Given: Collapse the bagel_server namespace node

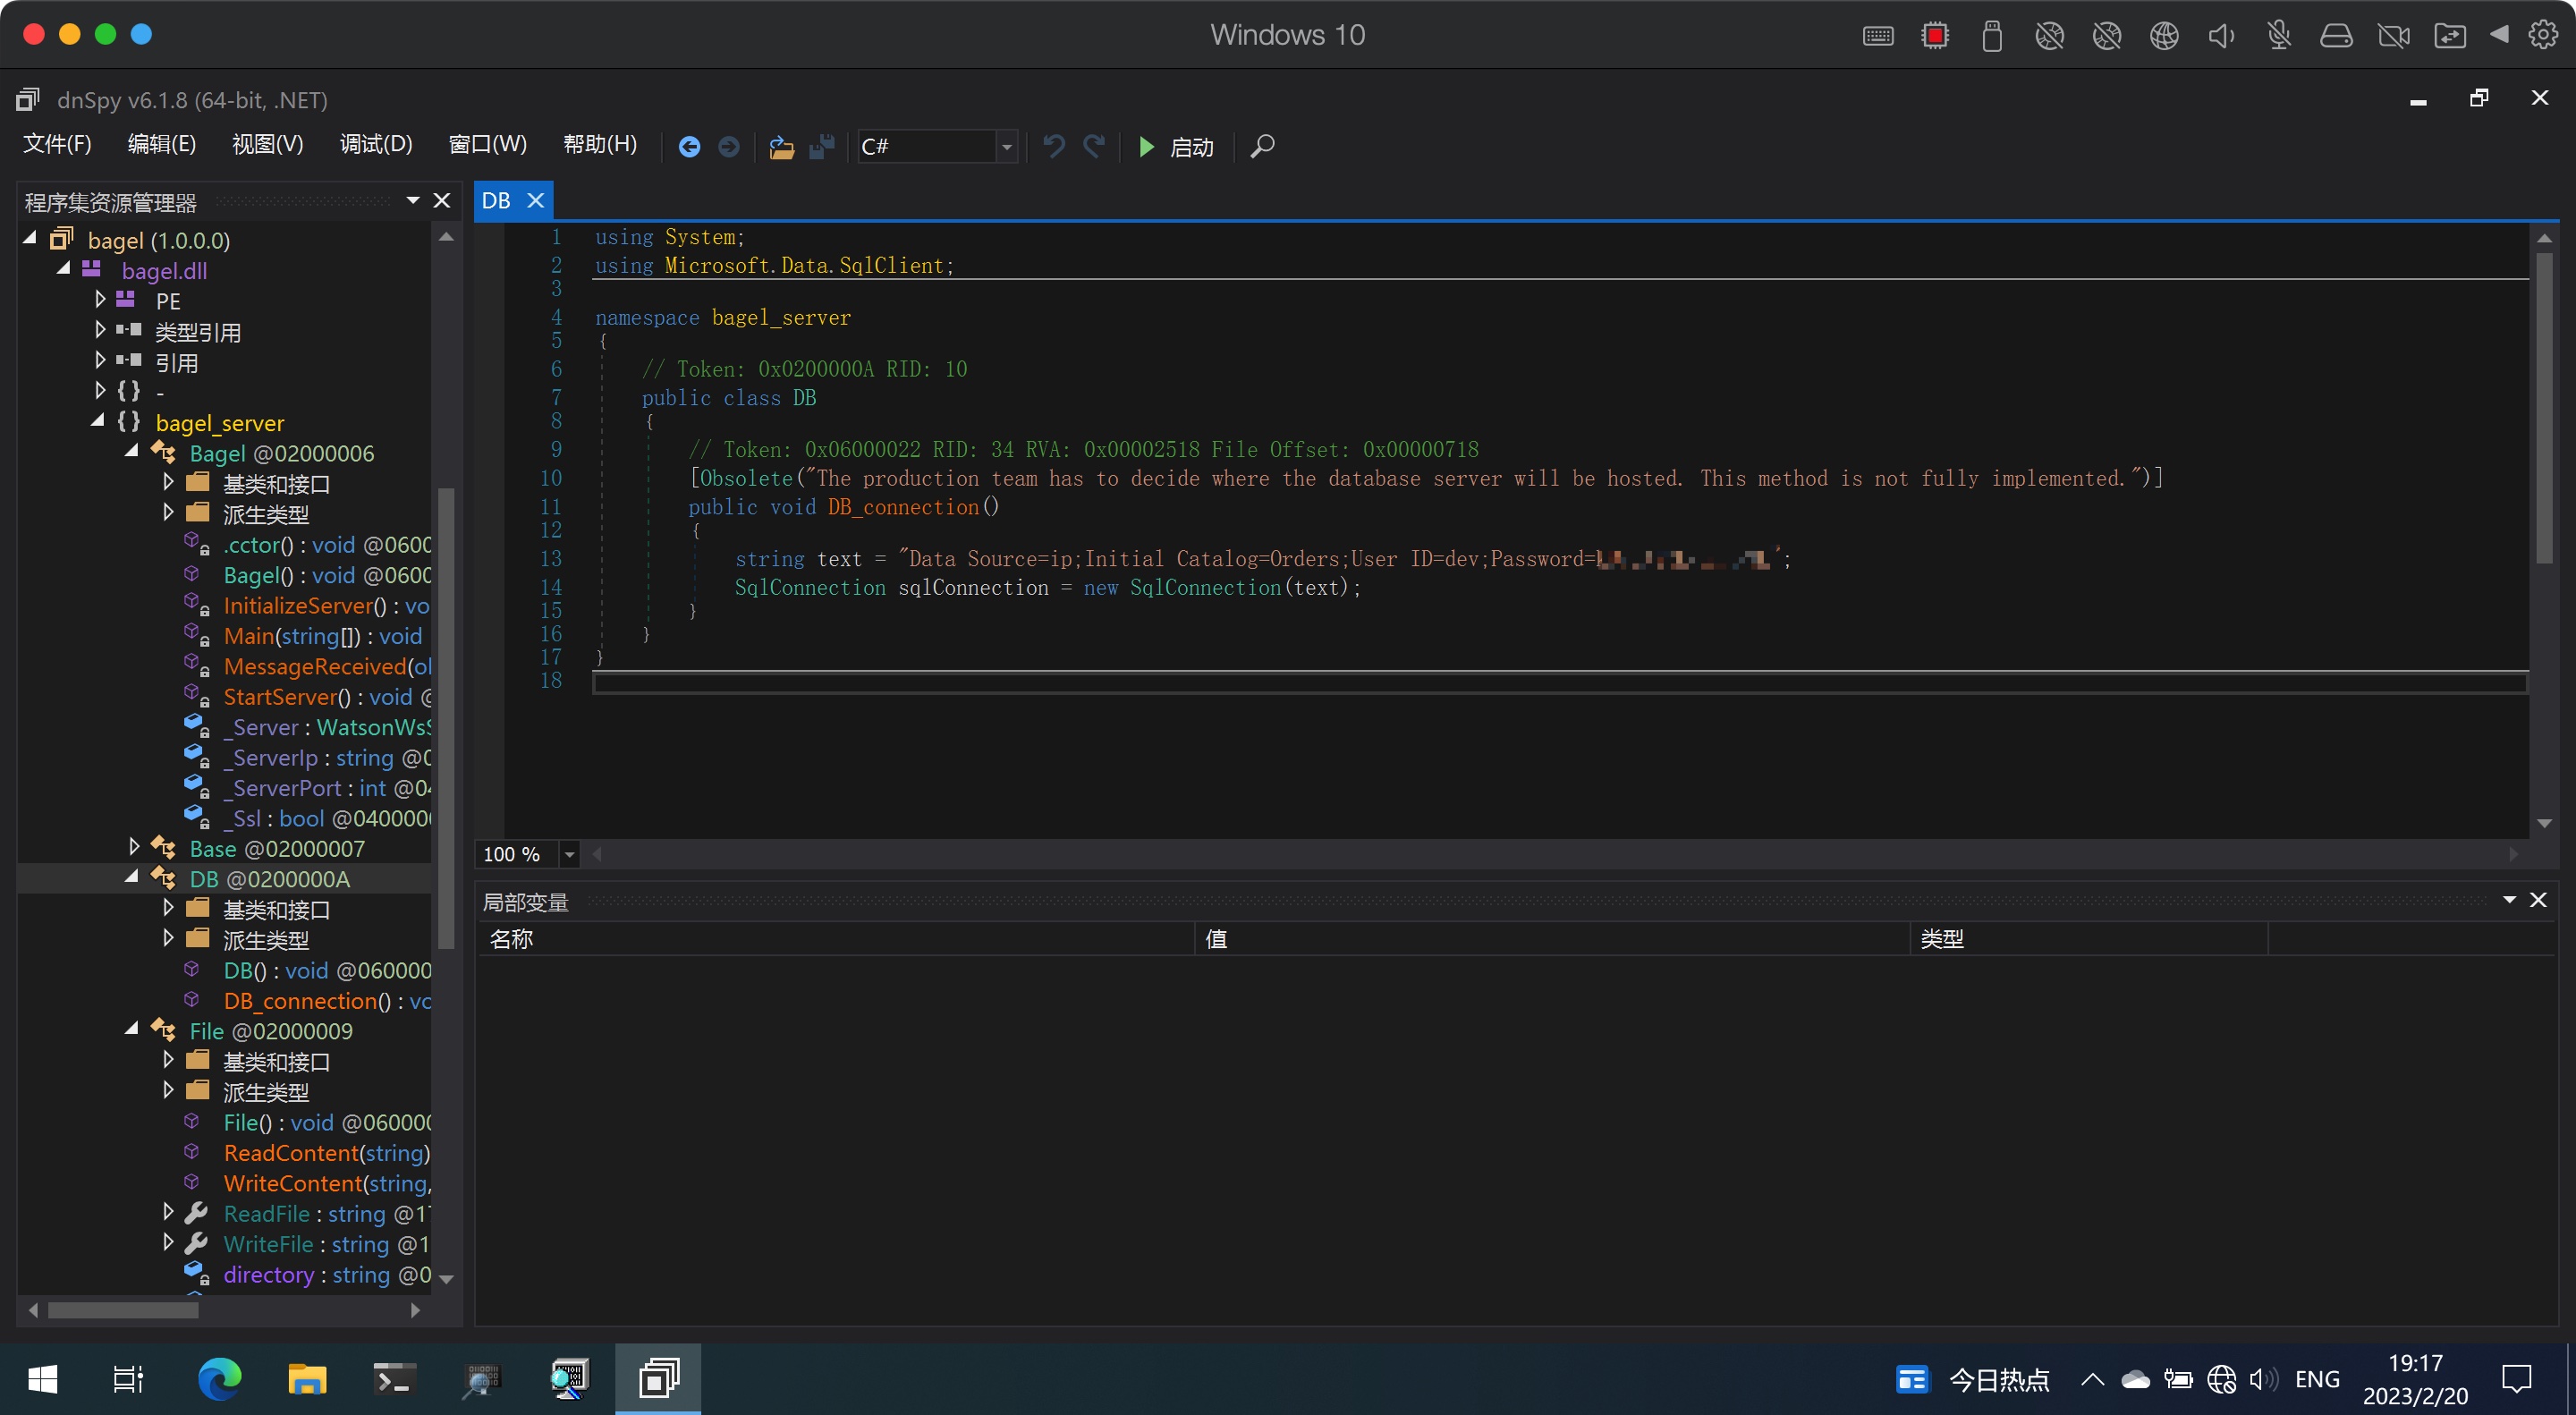Looking at the screenshot, I should tap(98, 422).
